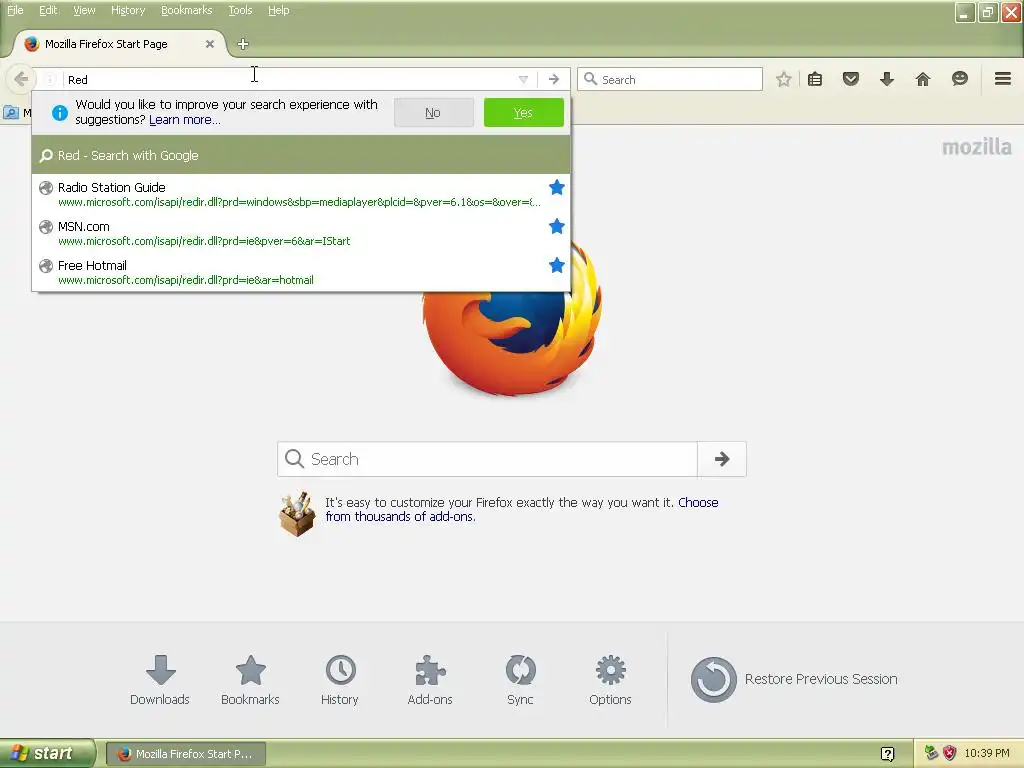The width and height of the screenshot is (1024, 768).
Task: Open the downloads arrow in toolbar
Action: point(886,80)
